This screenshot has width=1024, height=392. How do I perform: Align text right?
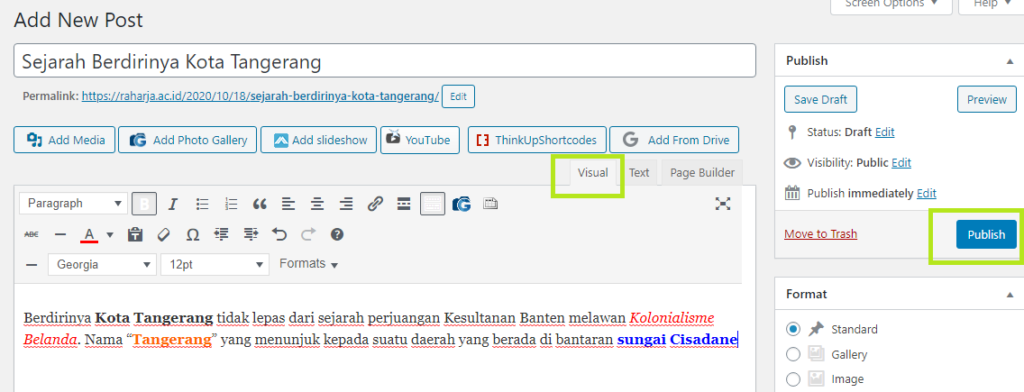tap(346, 204)
